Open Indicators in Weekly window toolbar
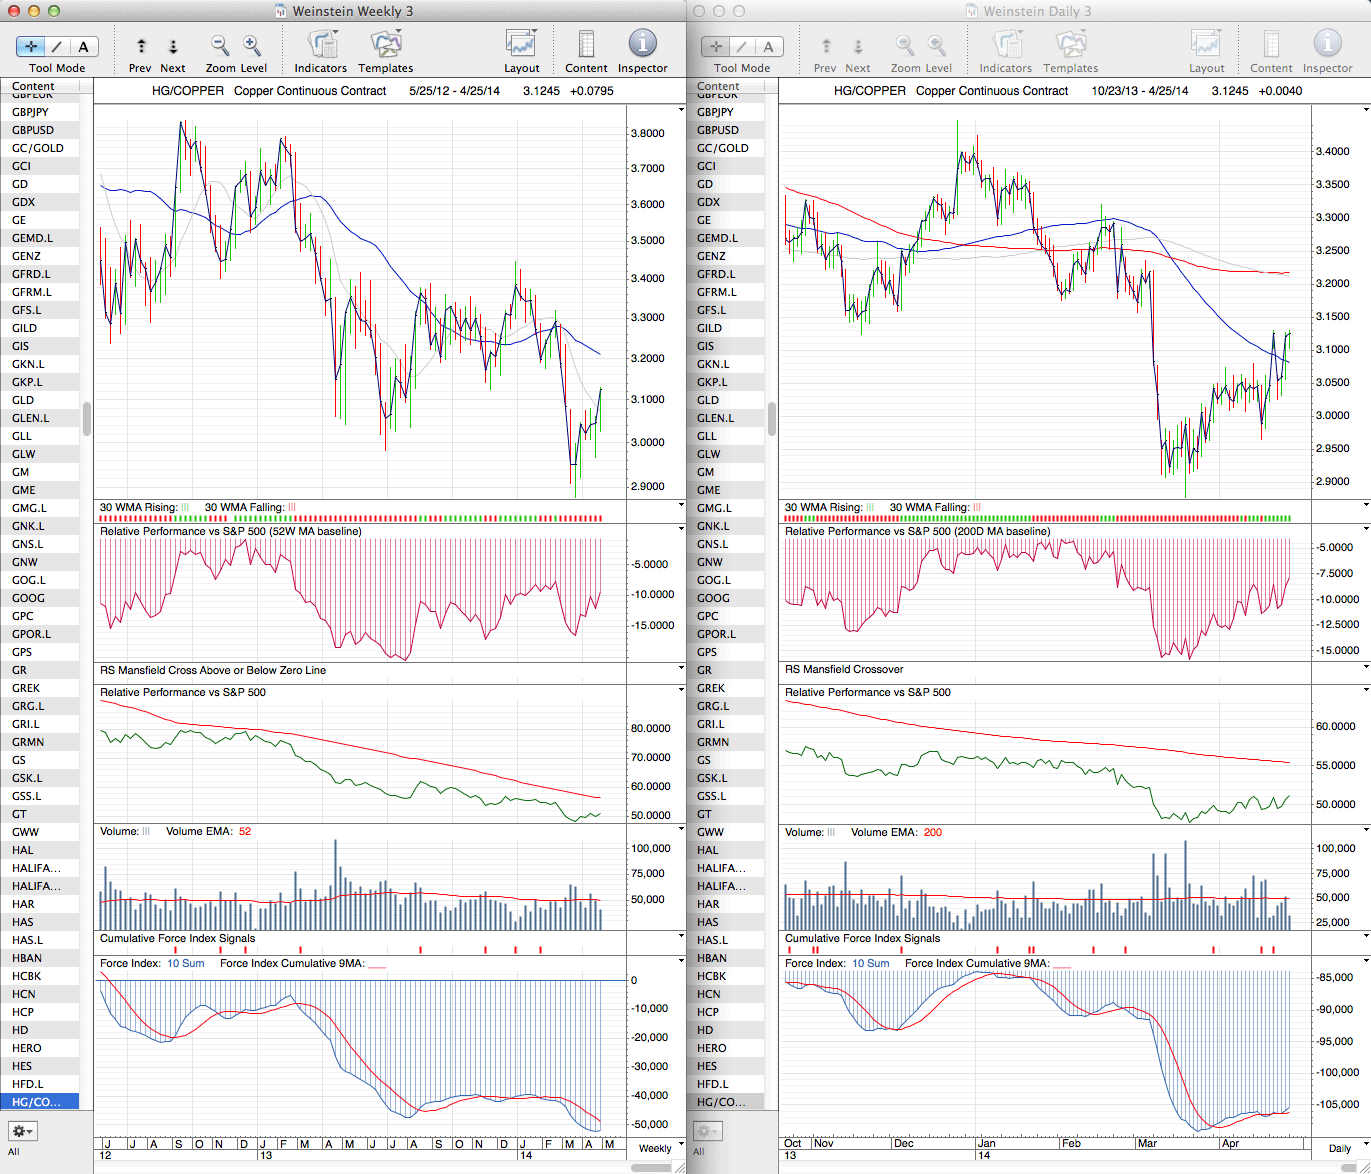Image resolution: width=1371 pixels, height=1174 pixels. pyautogui.click(x=321, y=46)
